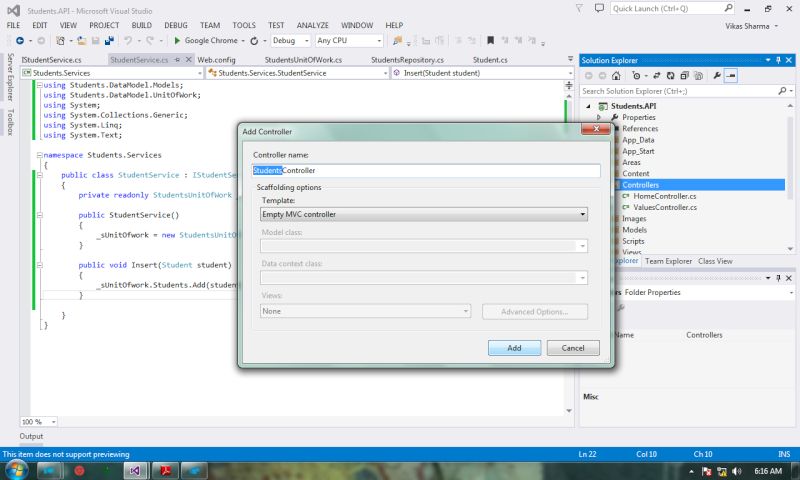Switch to the Team Explorer tab

[668, 261]
